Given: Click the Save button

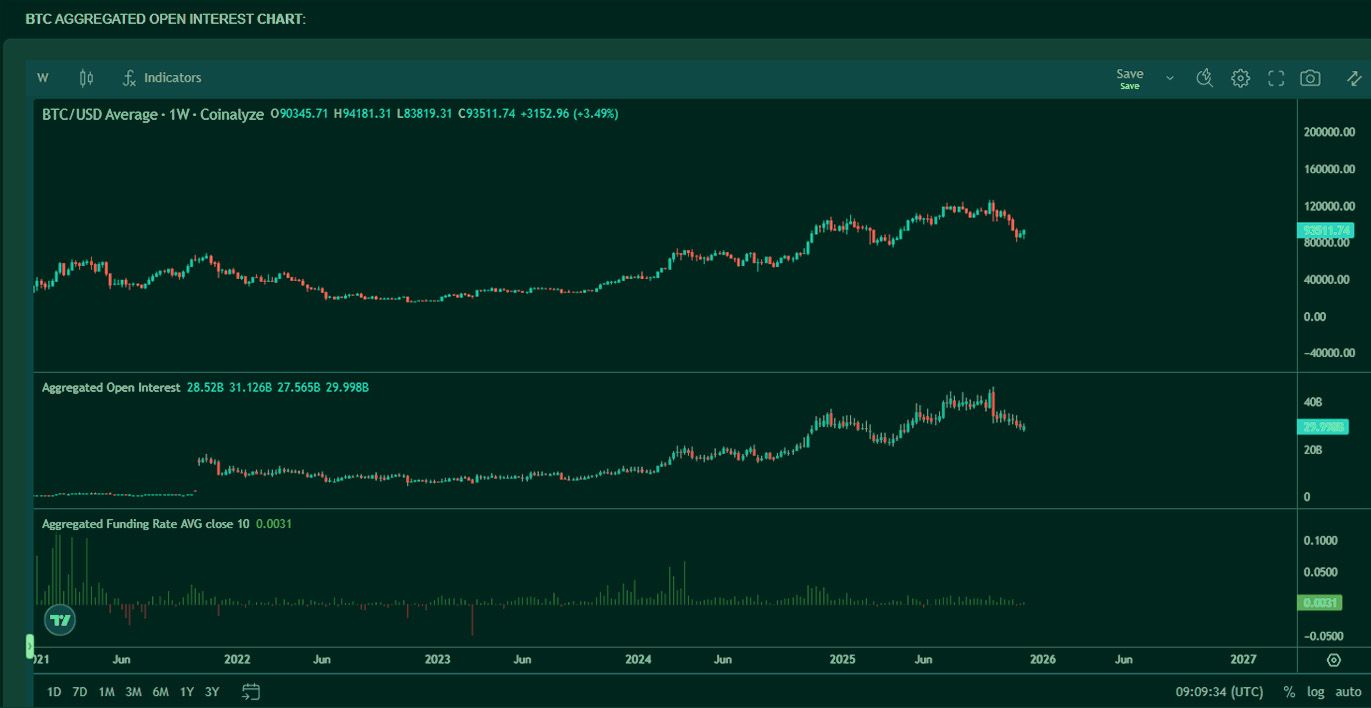Looking at the screenshot, I should [x=1128, y=73].
